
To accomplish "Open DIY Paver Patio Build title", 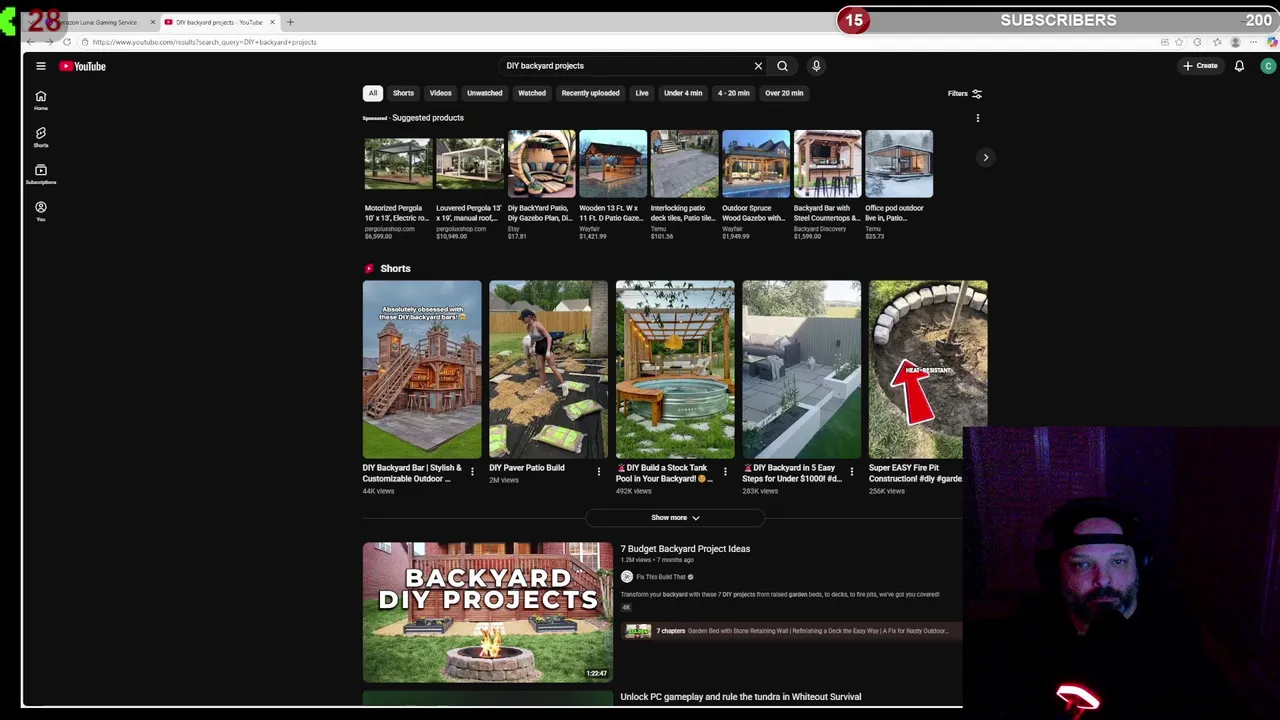I will (526, 468).
